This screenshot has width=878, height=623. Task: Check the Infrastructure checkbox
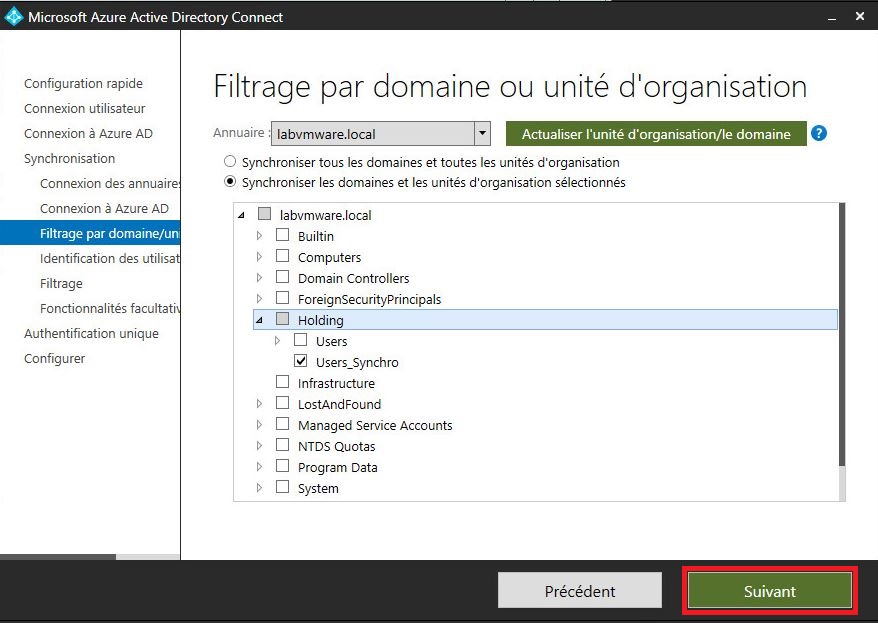click(282, 382)
